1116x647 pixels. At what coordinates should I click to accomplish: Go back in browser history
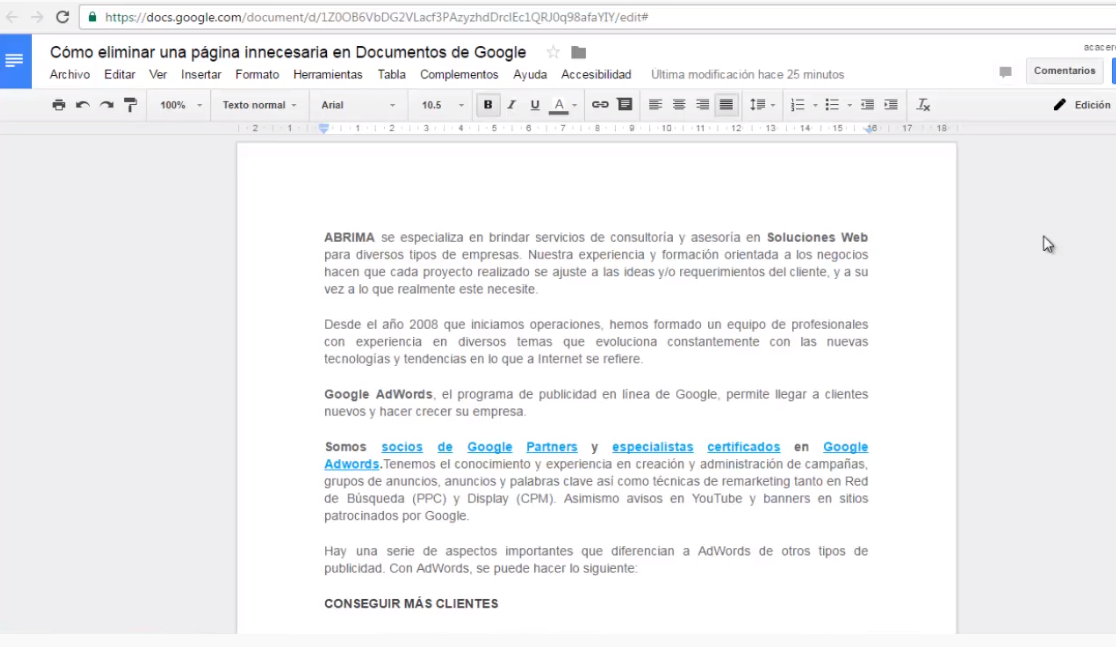click(12, 16)
